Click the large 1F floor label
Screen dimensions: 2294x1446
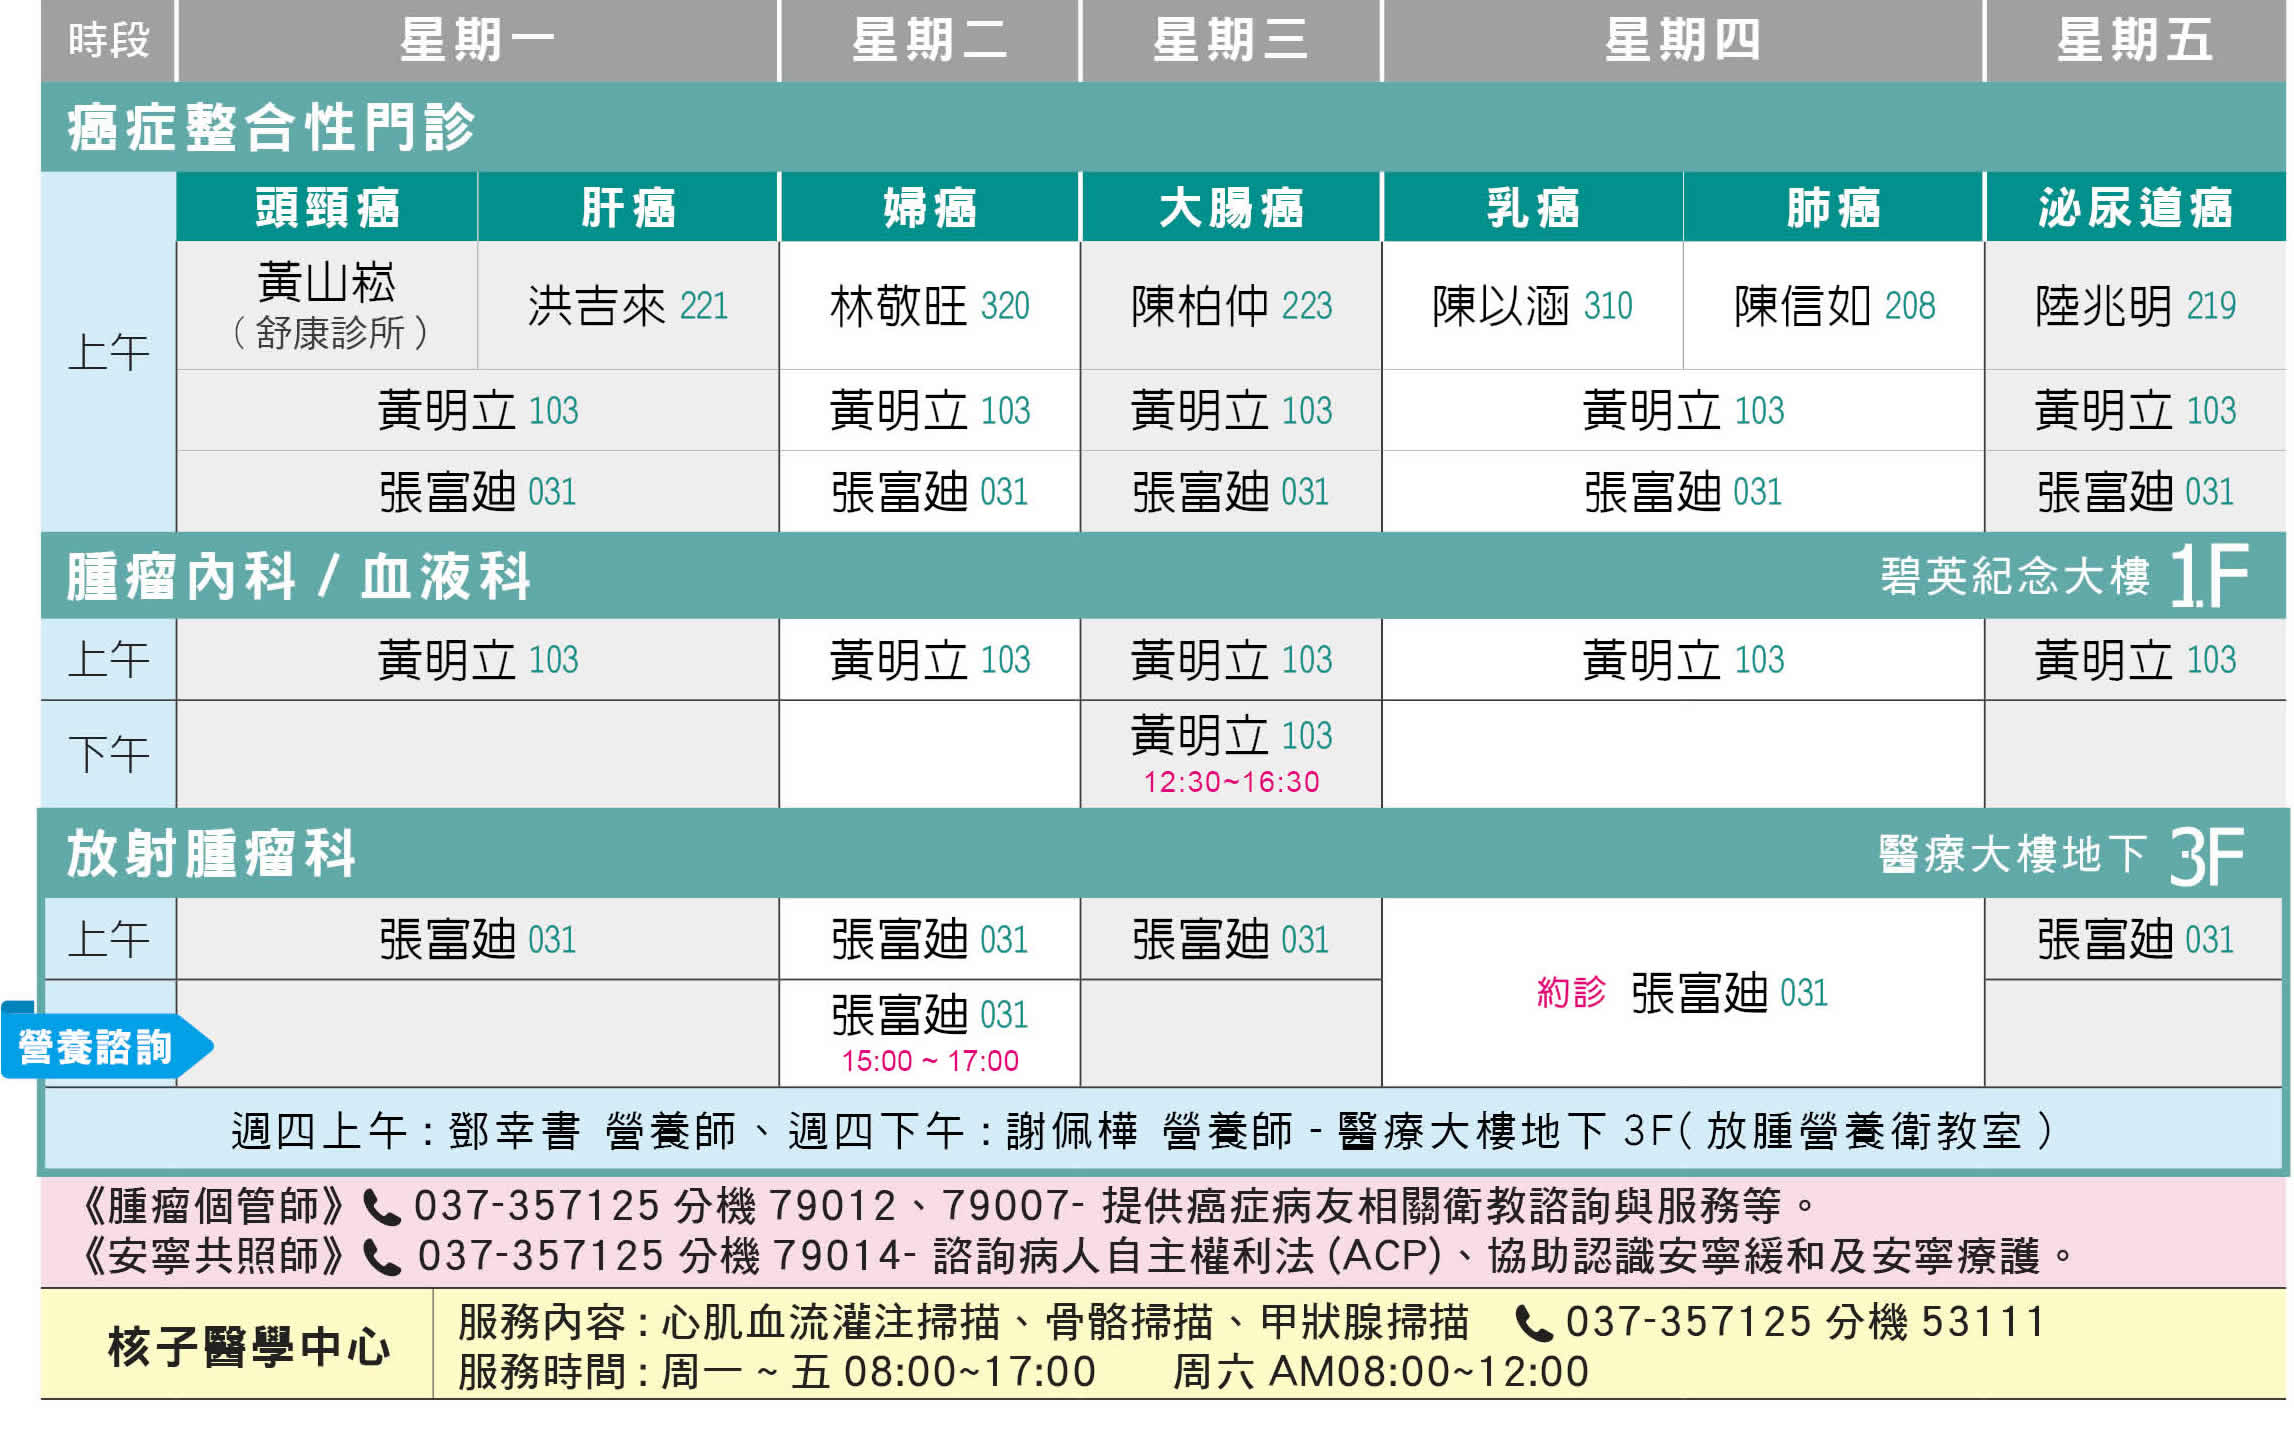click(x=2209, y=576)
